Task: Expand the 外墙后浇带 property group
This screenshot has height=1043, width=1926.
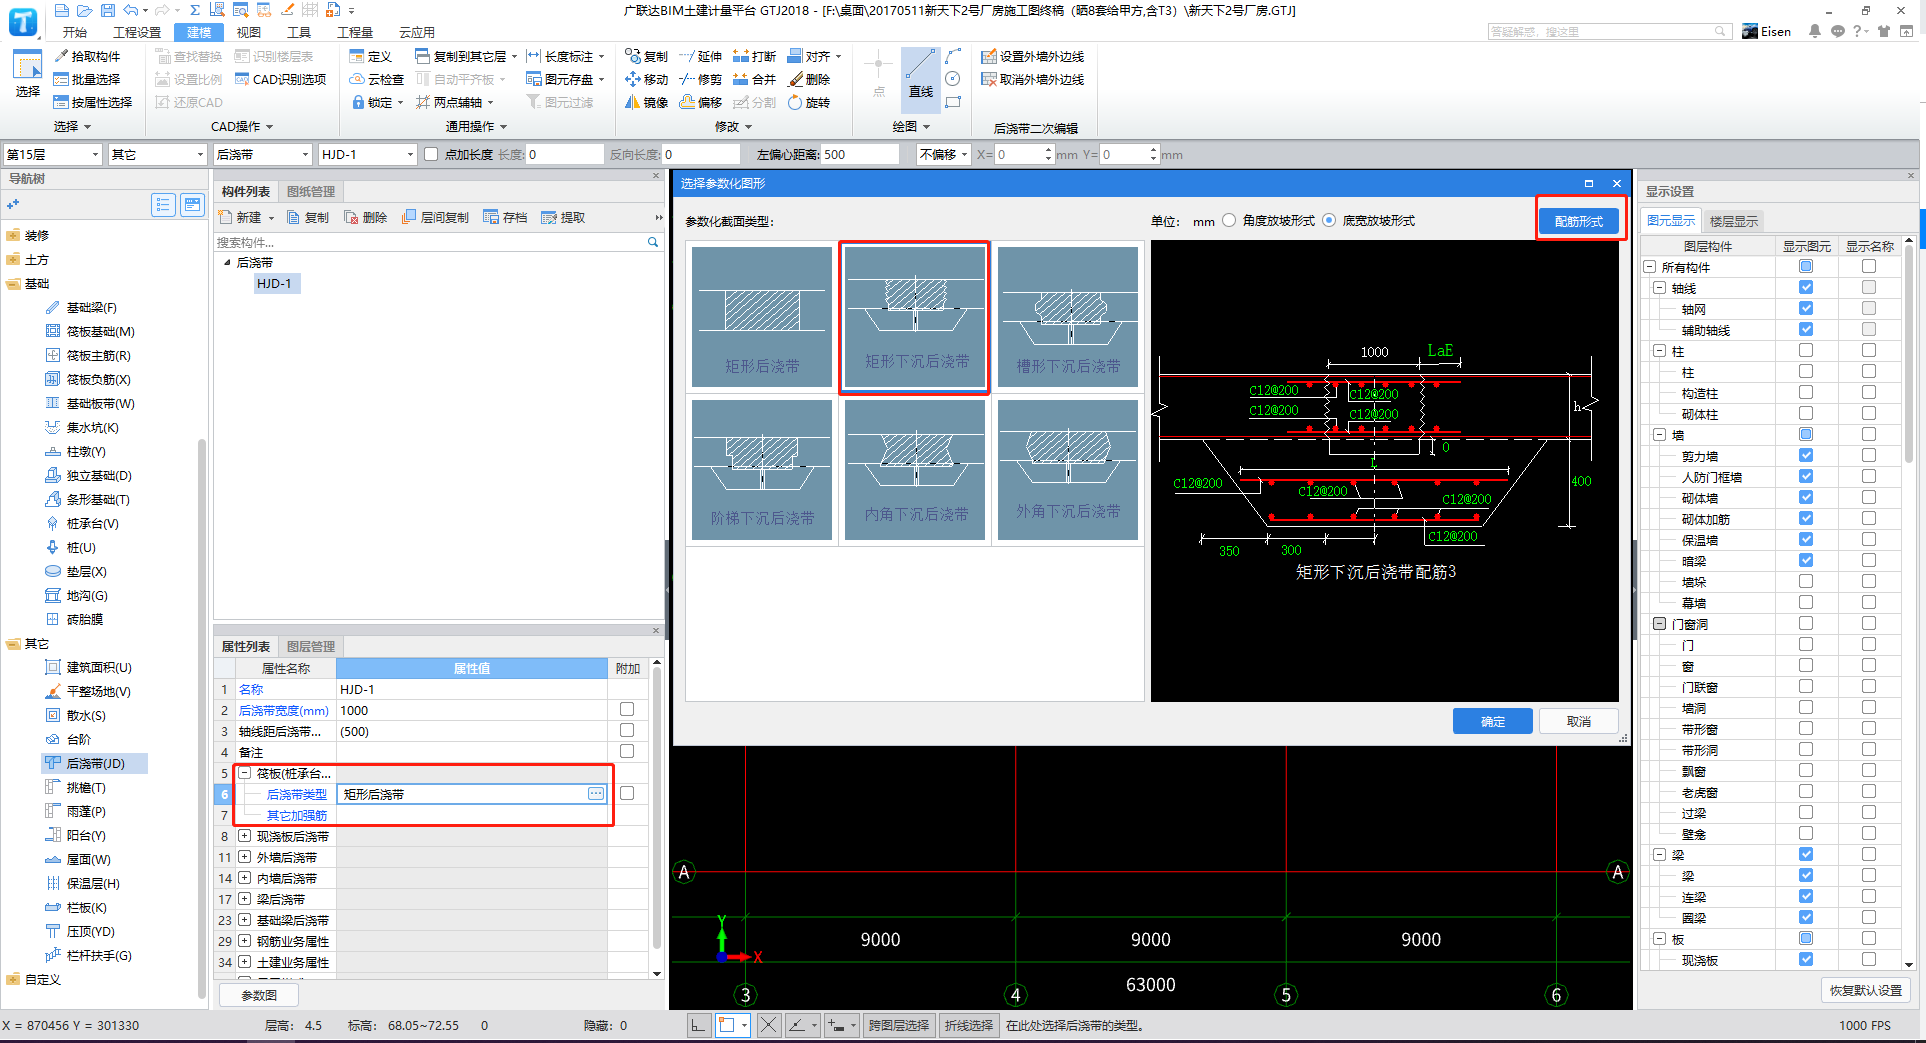Action: tap(244, 857)
